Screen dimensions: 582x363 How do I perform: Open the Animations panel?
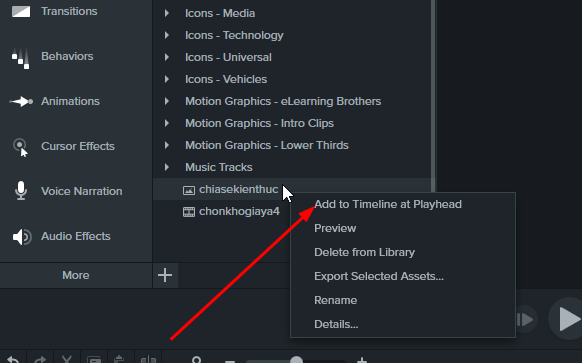click(x=55, y=101)
